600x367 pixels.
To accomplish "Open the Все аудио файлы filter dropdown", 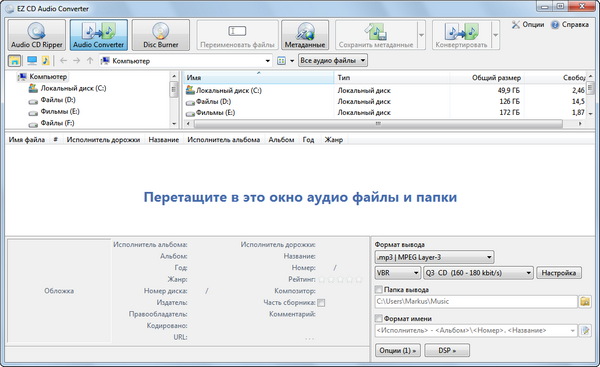I will pyautogui.click(x=333, y=60).
